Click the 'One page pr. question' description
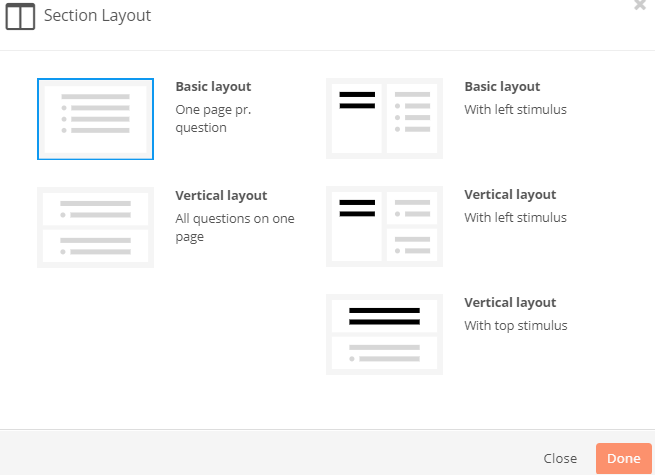The image size is (655, 475). 213,119
